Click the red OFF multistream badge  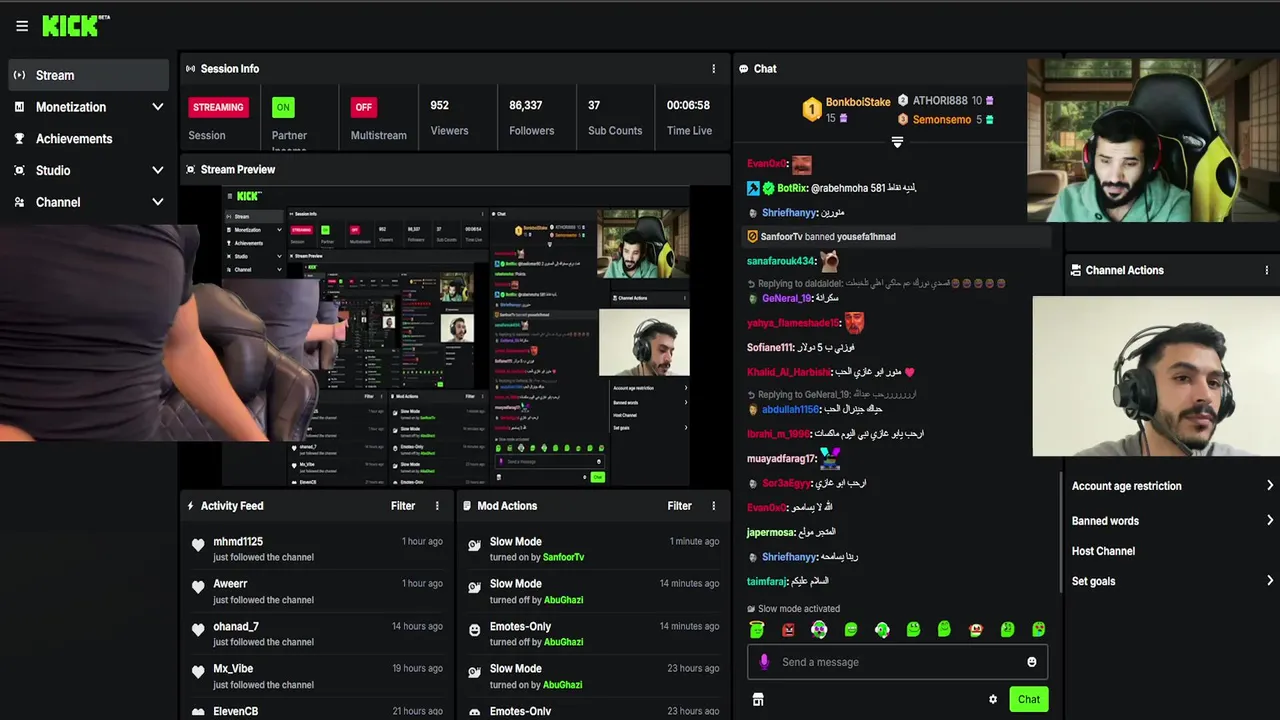364,107
